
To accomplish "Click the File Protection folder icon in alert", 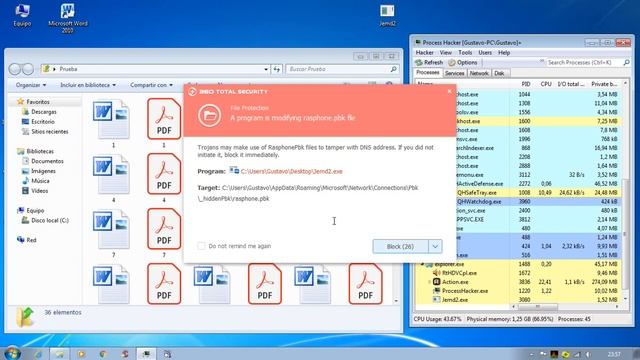I will point(210,115).
